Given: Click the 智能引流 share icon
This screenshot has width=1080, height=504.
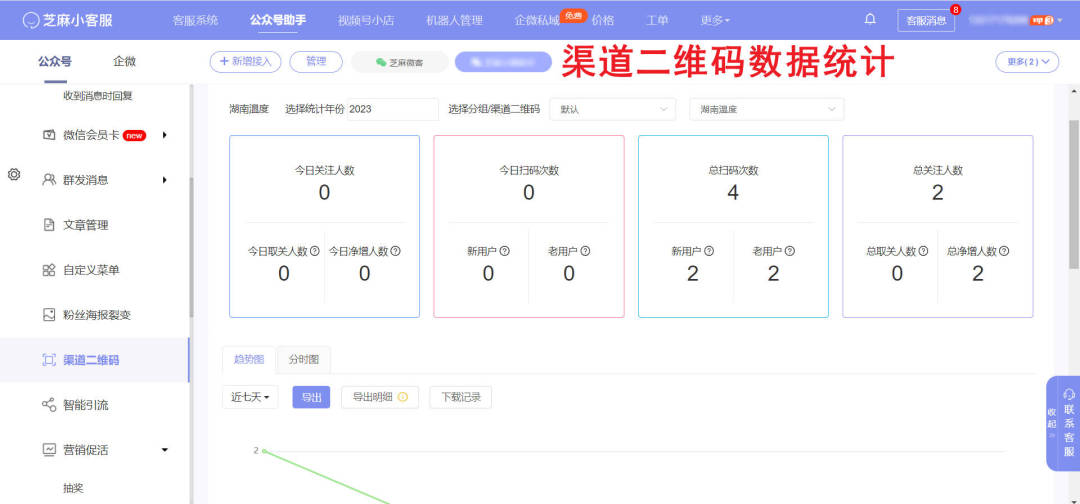Looking at the screenshot, I should click(x=49, y=406).
